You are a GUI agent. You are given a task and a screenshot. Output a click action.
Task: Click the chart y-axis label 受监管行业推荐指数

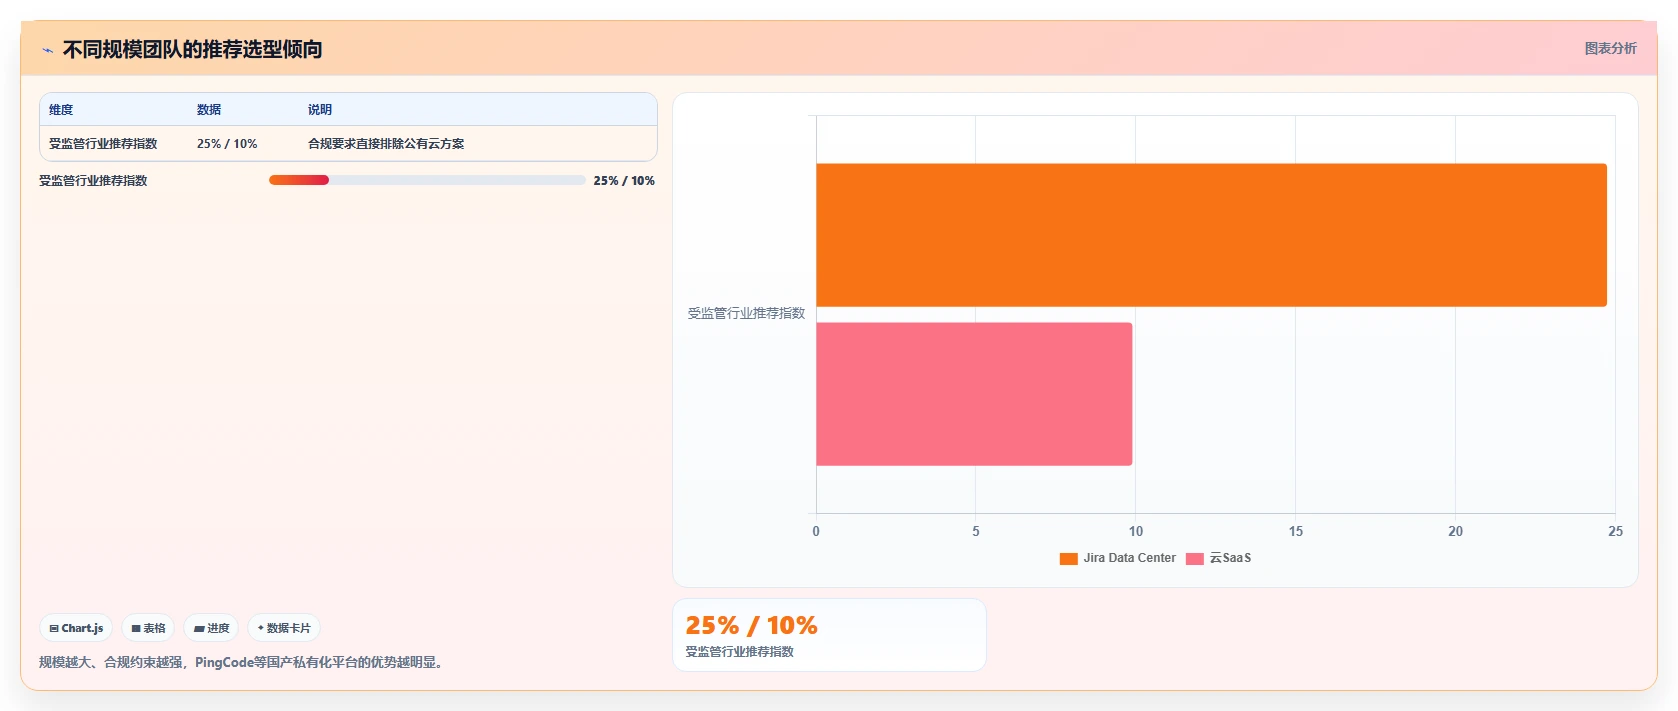746,314
